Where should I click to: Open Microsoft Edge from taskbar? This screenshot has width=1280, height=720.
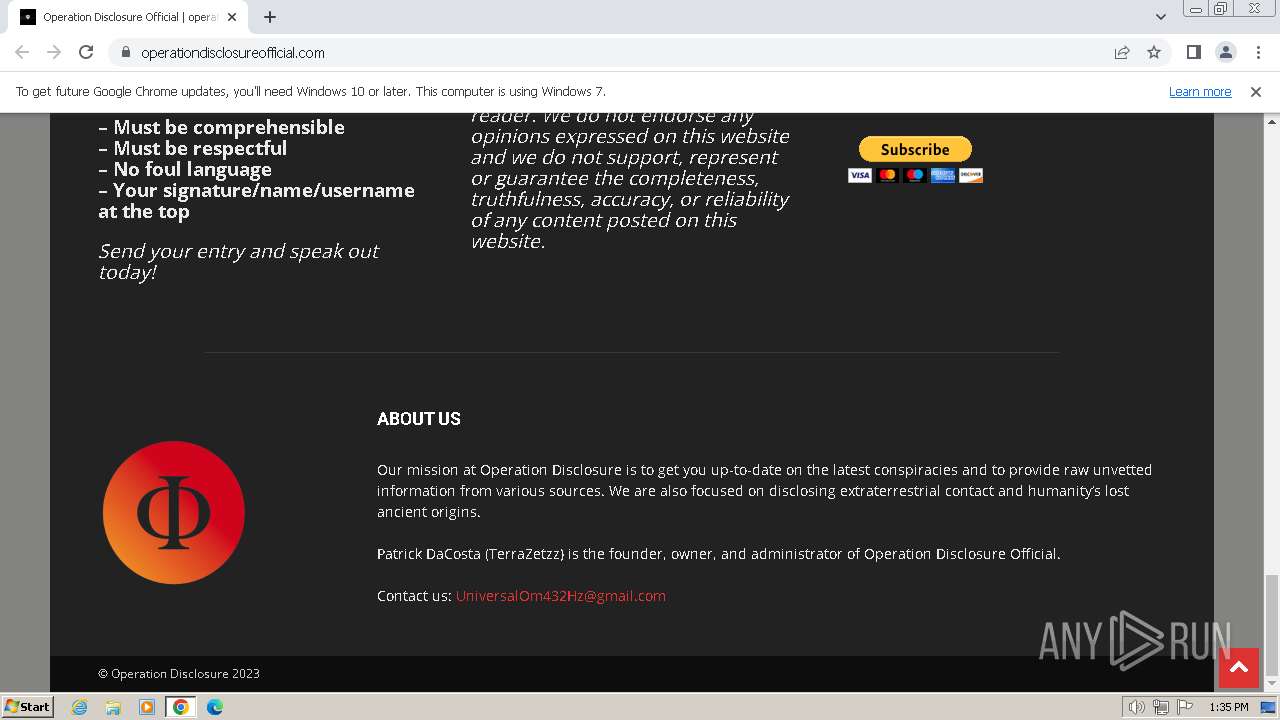[x=215, y=707]
